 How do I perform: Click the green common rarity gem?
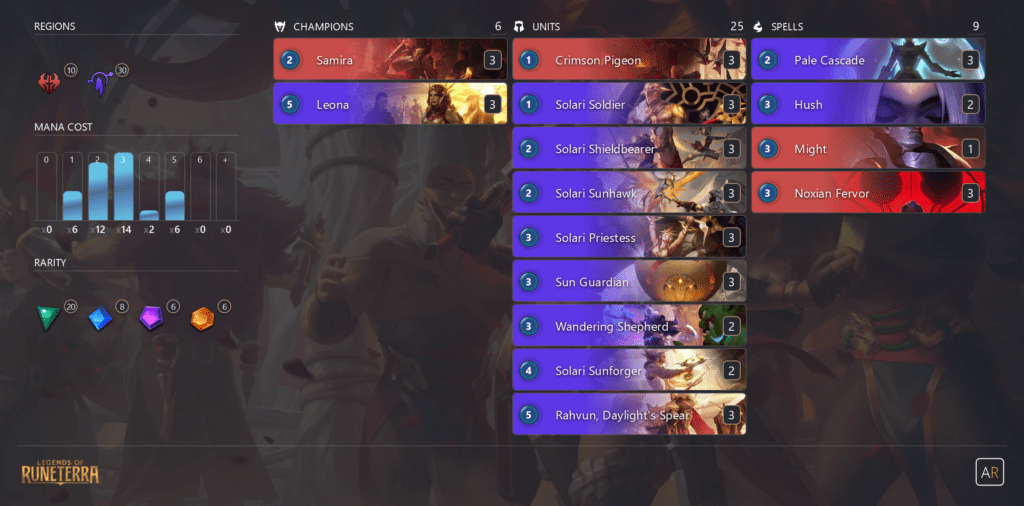[48, 318]
